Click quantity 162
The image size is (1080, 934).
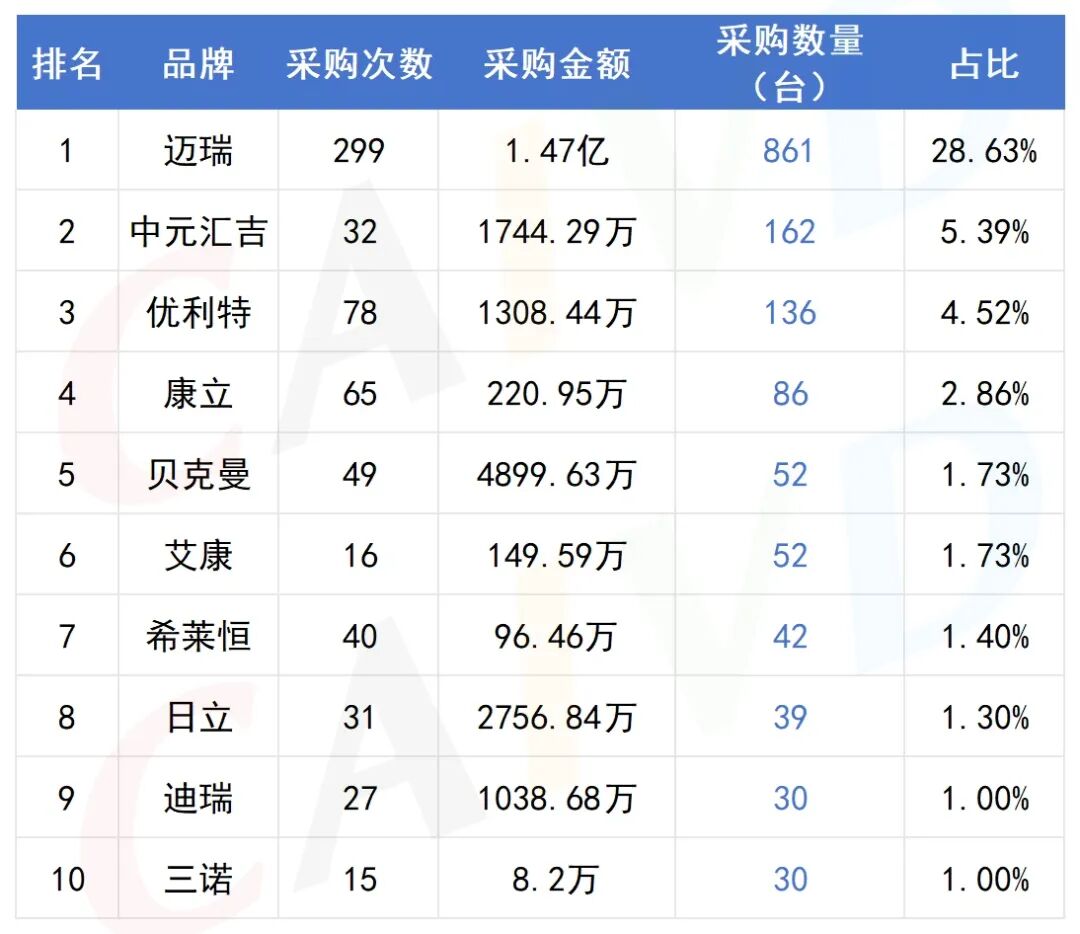[789, 231]
